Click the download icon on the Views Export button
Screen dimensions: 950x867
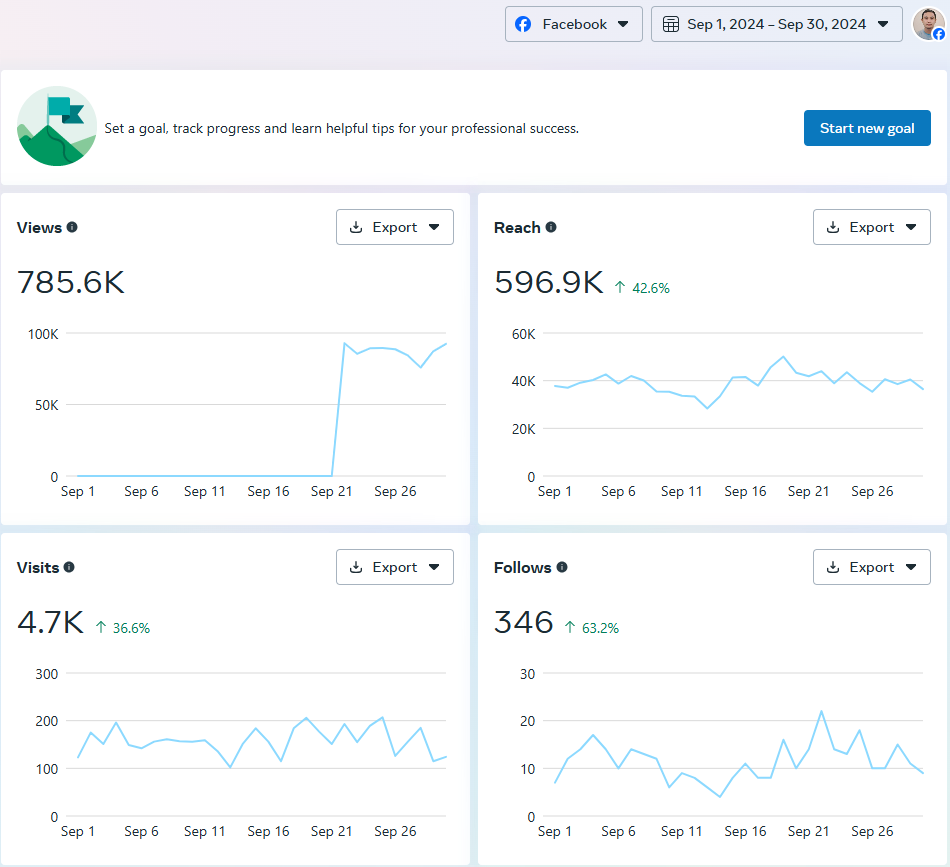tap(355, 227)
